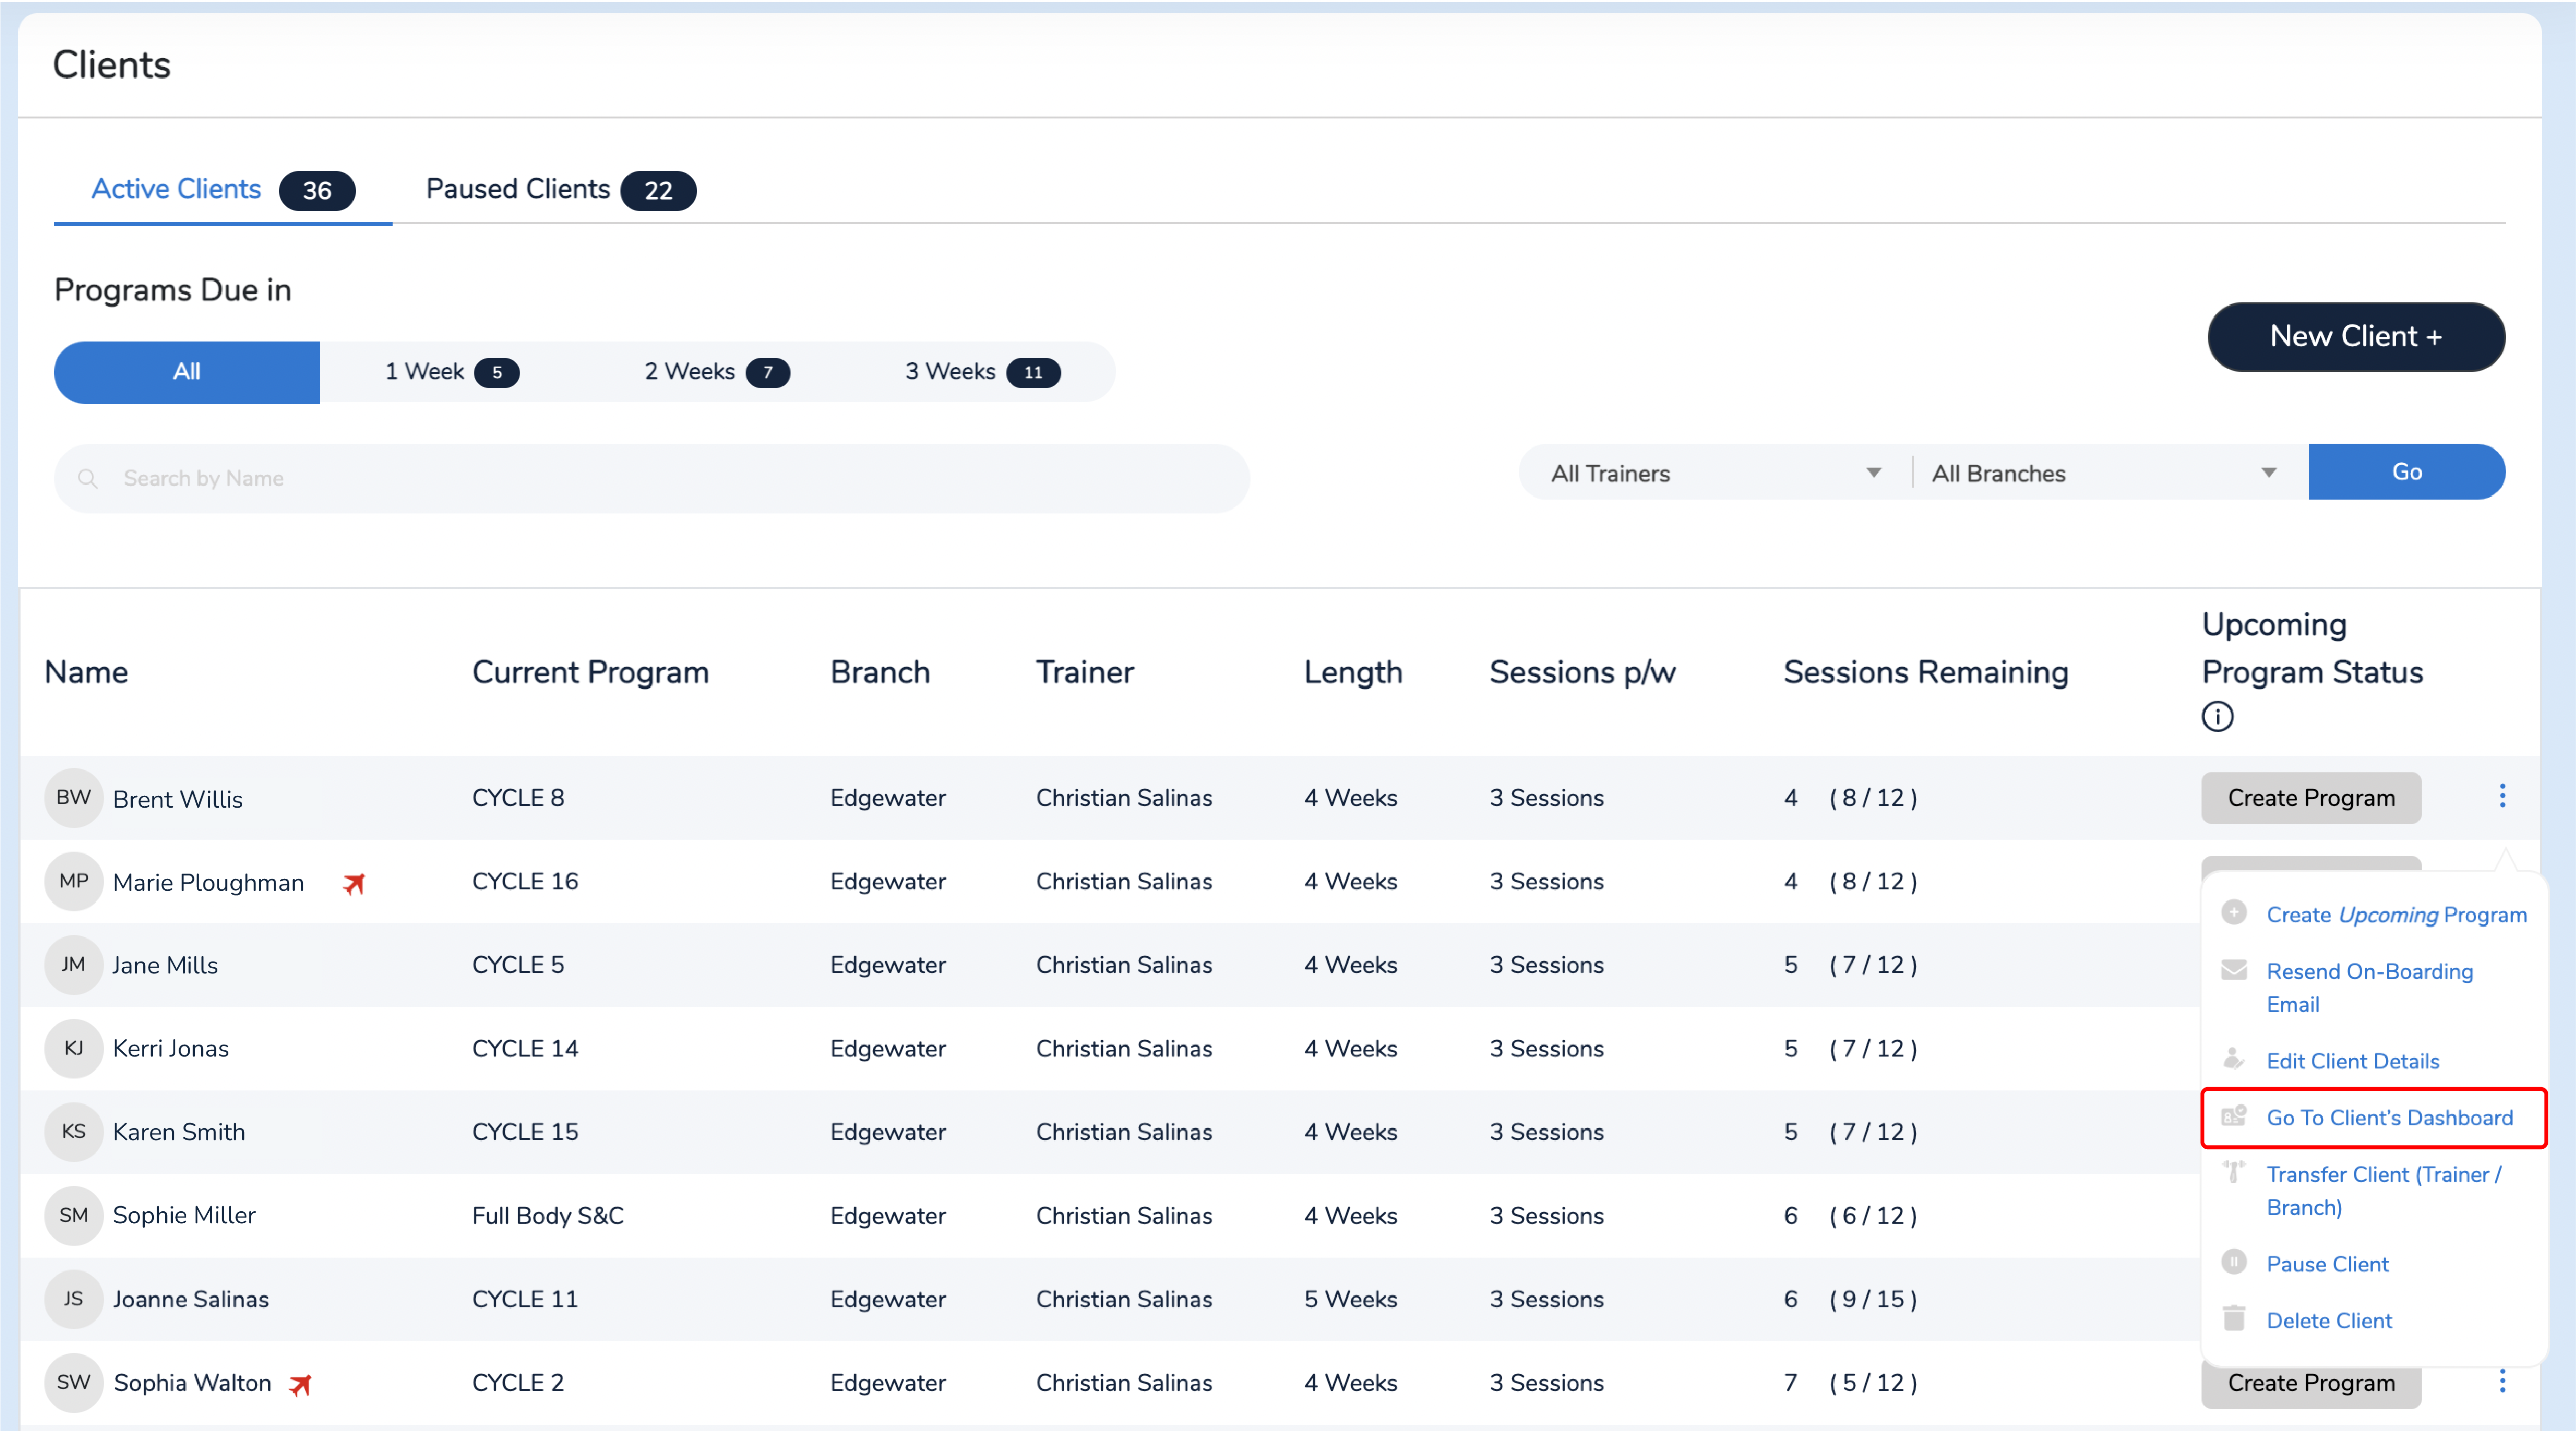Viewport: 2576px width, 1431px height.
Task: Click the trash icon beside Delete Client
Action: pos(2234,1318)
